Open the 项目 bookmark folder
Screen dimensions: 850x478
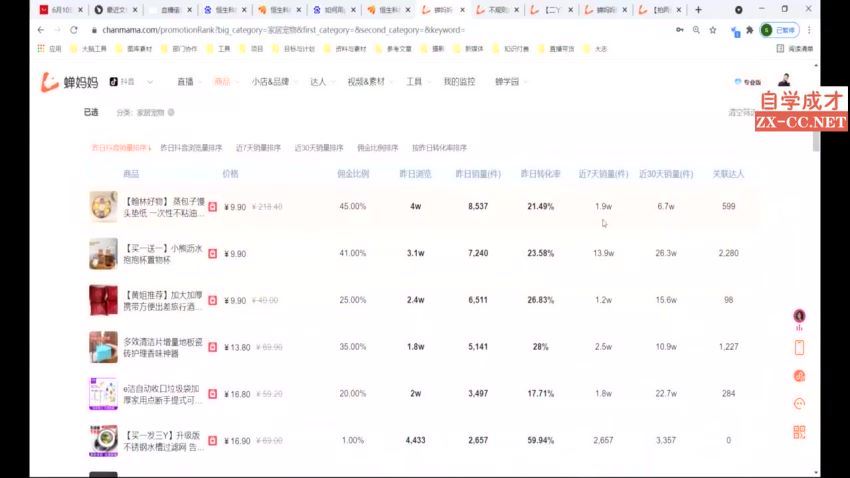coord(252,49)
